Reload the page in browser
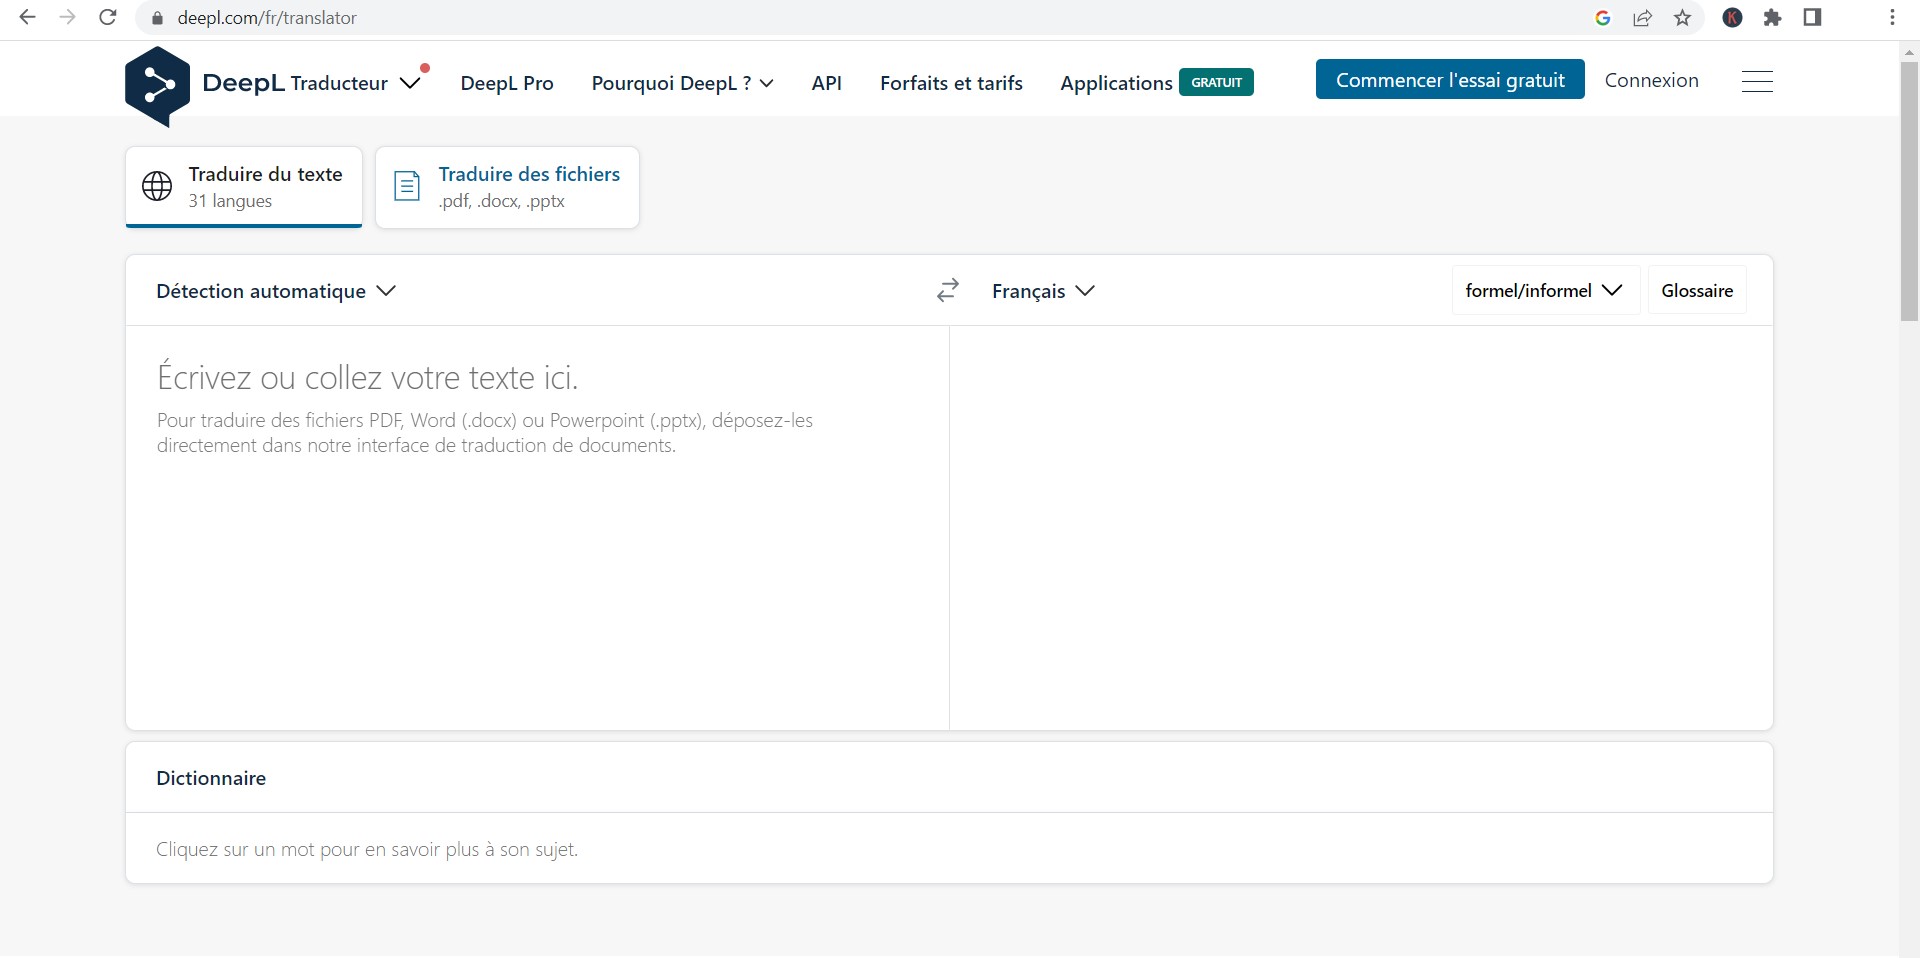Screen dimensions: 1920x958 tap(108, 18)
